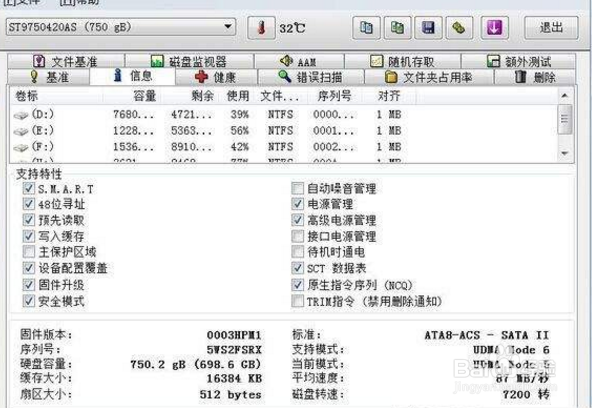Toggle the 预先读取 checkbox
The height and width of the screenshot is (408, 592).
(29, 220)
